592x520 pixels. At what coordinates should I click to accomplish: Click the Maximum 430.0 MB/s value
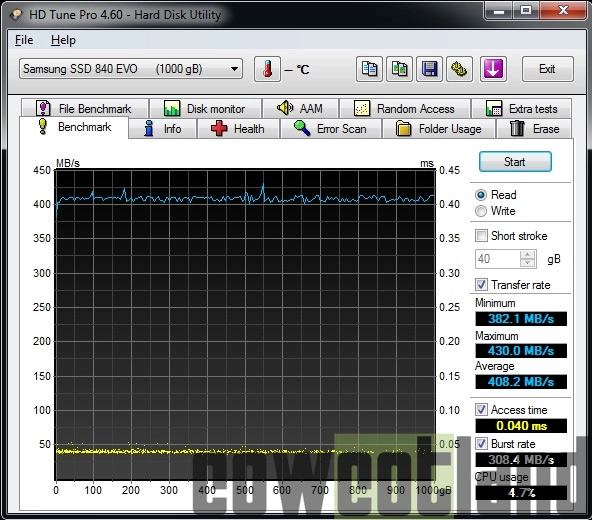point(521,351)
